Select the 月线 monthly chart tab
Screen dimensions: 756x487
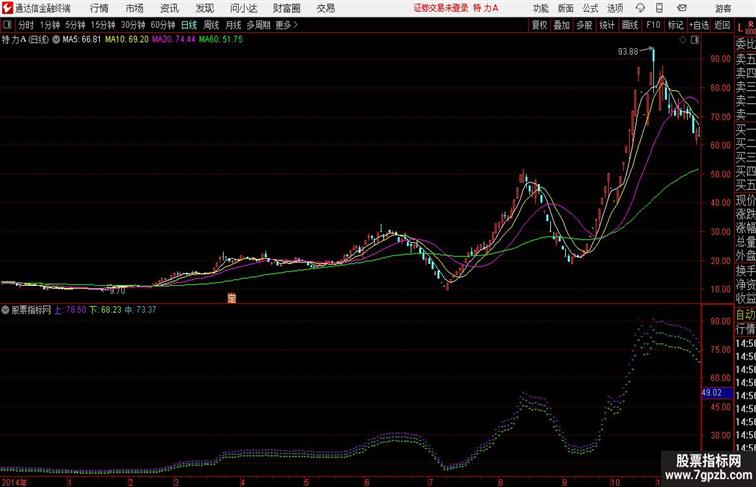click(x=233, y=25)
